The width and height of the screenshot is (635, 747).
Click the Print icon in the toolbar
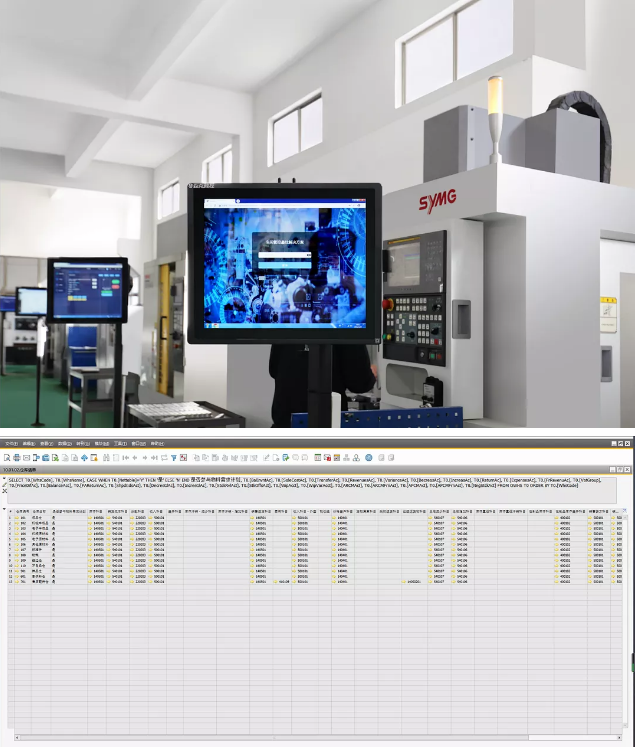coord(17,457)
